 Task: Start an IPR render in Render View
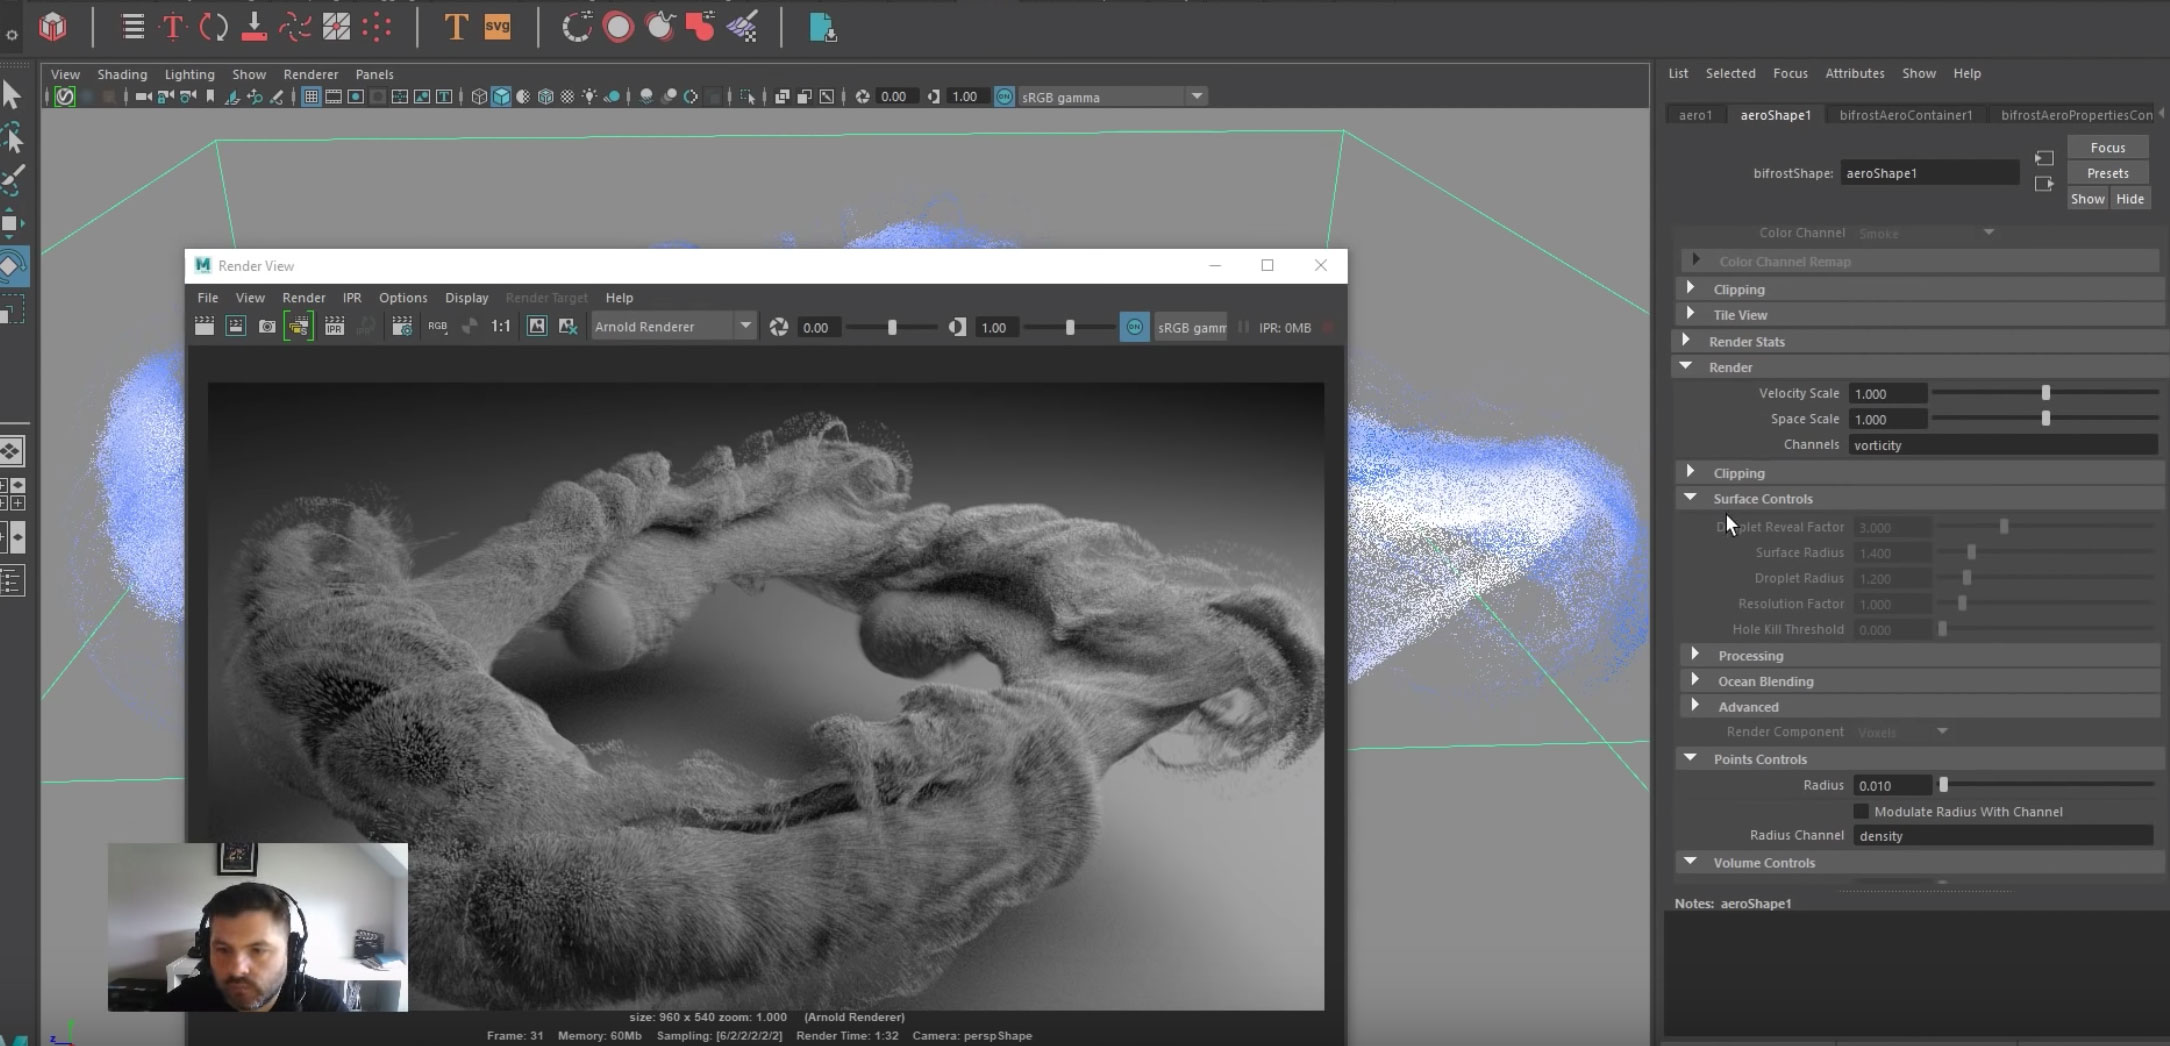[335, 327]
